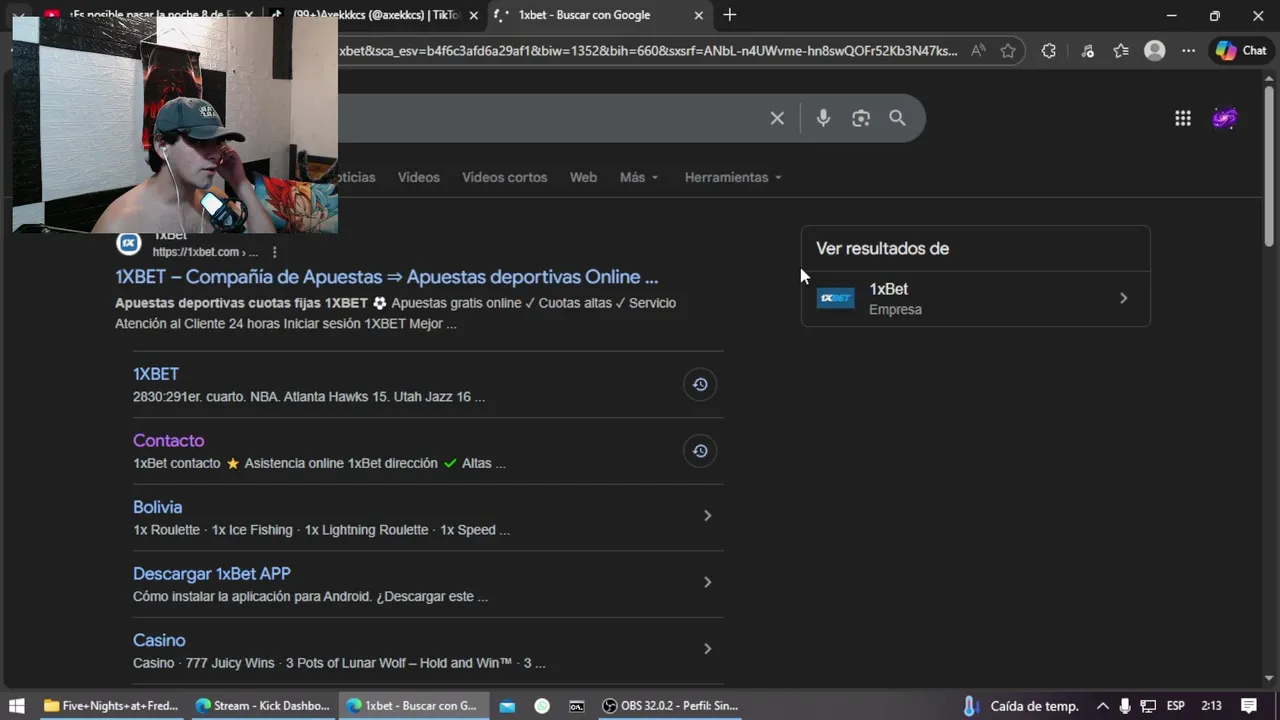Add this page to favorites star
This screenshot has height=720, width=1280.
[1008, 51]
